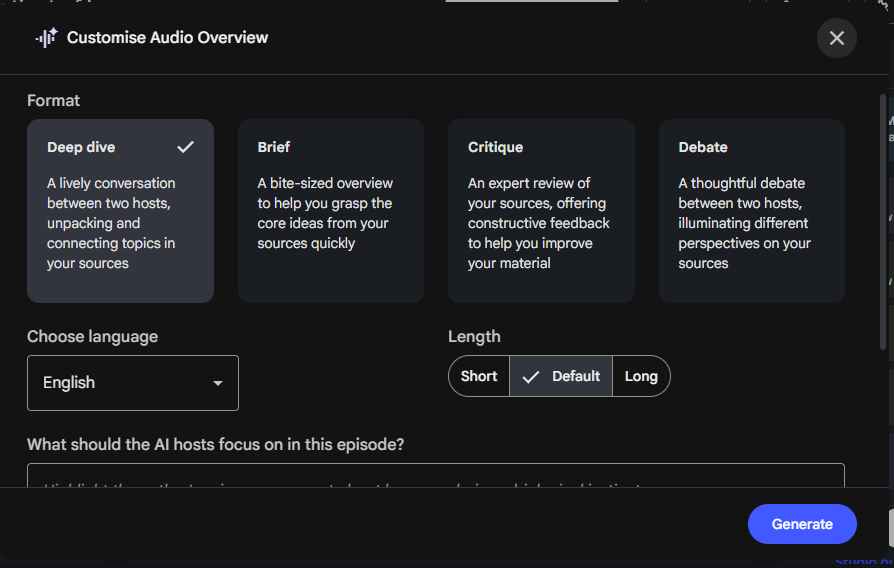894x568 pixels.
Task: Close the Customise Audio Overview dialog
Action: tap(836, 38)
